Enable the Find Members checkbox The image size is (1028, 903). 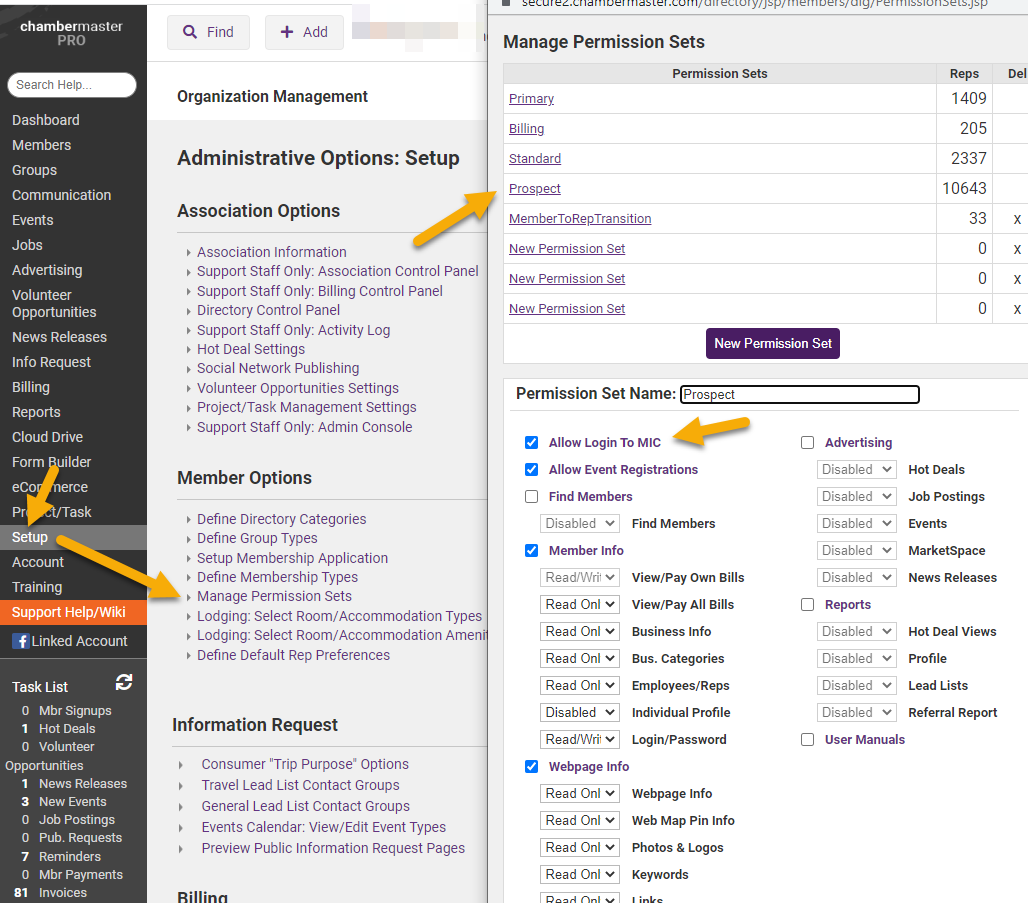point(532,497)
